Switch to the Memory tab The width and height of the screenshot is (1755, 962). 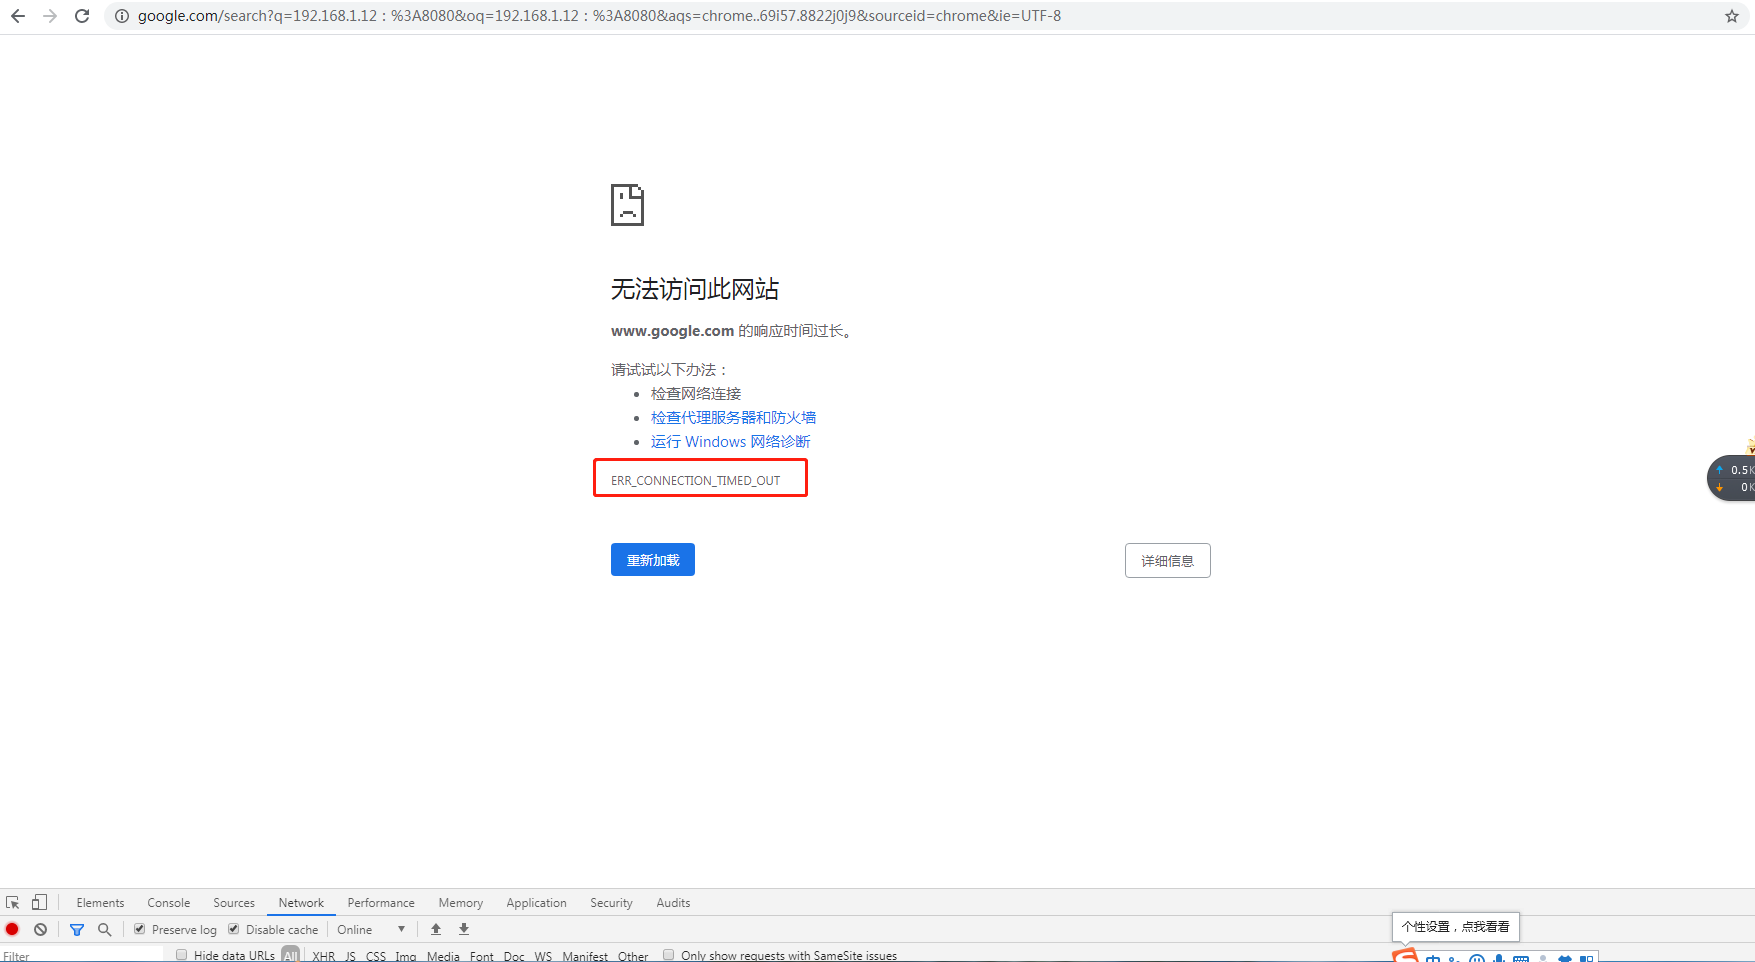[x=460, y=903]
